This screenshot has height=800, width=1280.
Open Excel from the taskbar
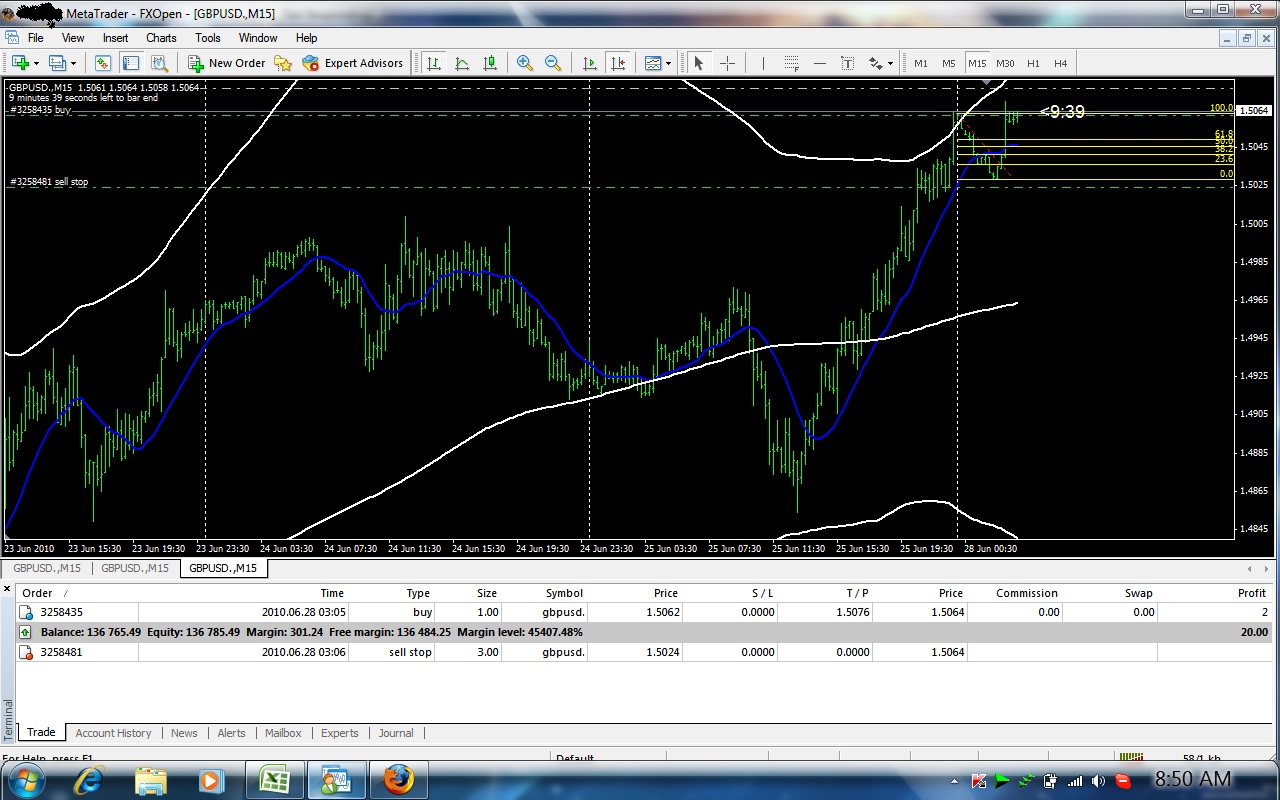pyautogui.click(x=274, y=779)
